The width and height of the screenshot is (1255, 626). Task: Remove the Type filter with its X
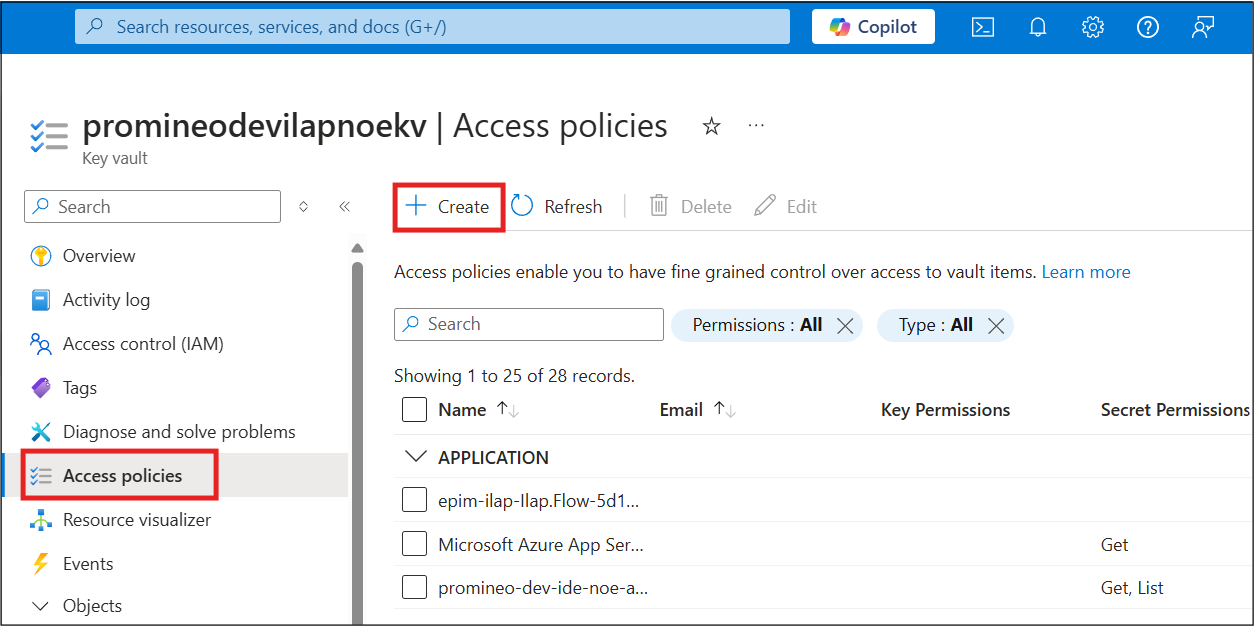[995, 325]
